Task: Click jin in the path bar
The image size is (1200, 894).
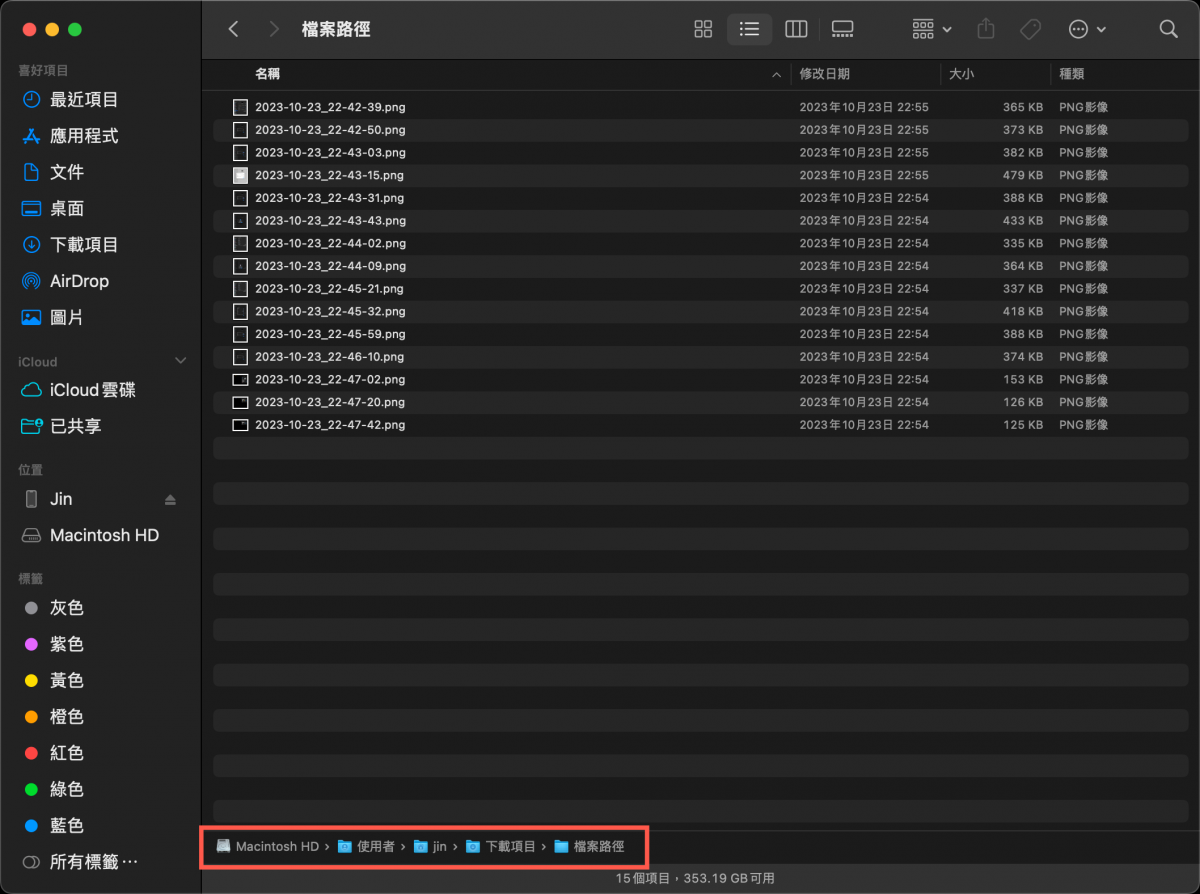Action: pos(431,846)
